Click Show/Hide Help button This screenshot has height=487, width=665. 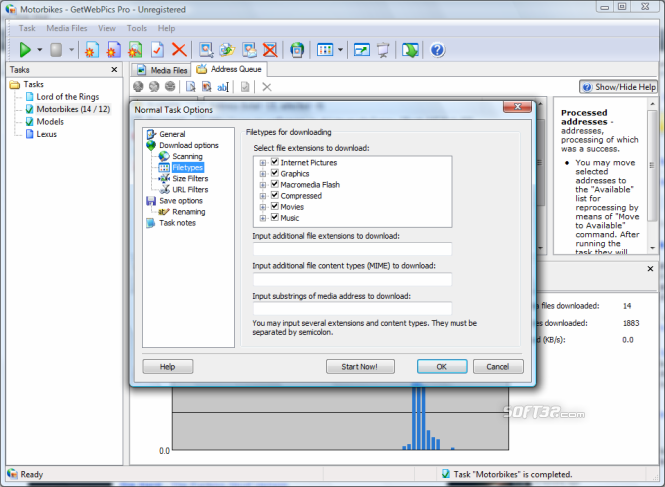click(x=618, y=87)
